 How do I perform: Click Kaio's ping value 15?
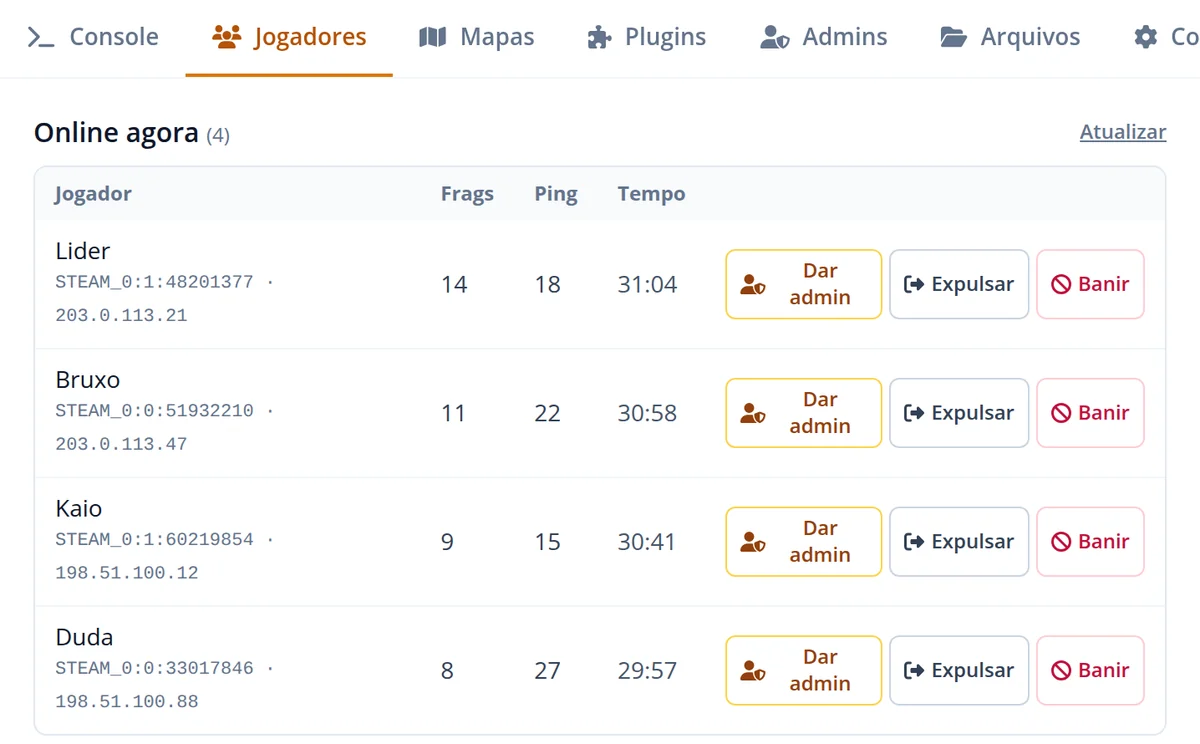coord(547,543)
